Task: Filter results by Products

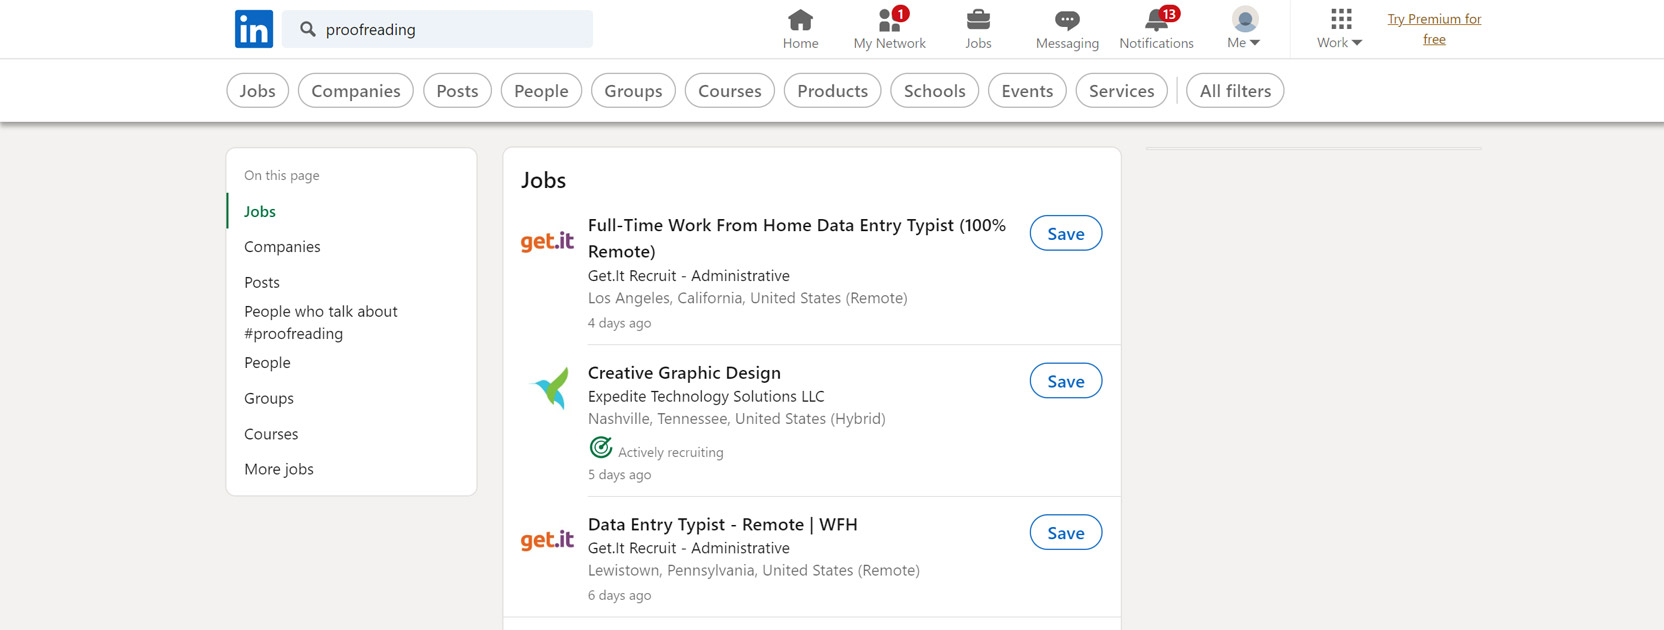Action: (832, 91)
